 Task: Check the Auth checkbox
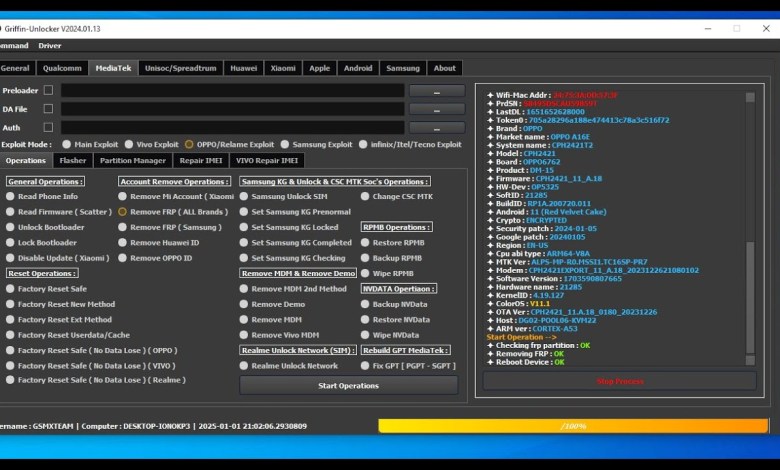(x=48, y=128)
